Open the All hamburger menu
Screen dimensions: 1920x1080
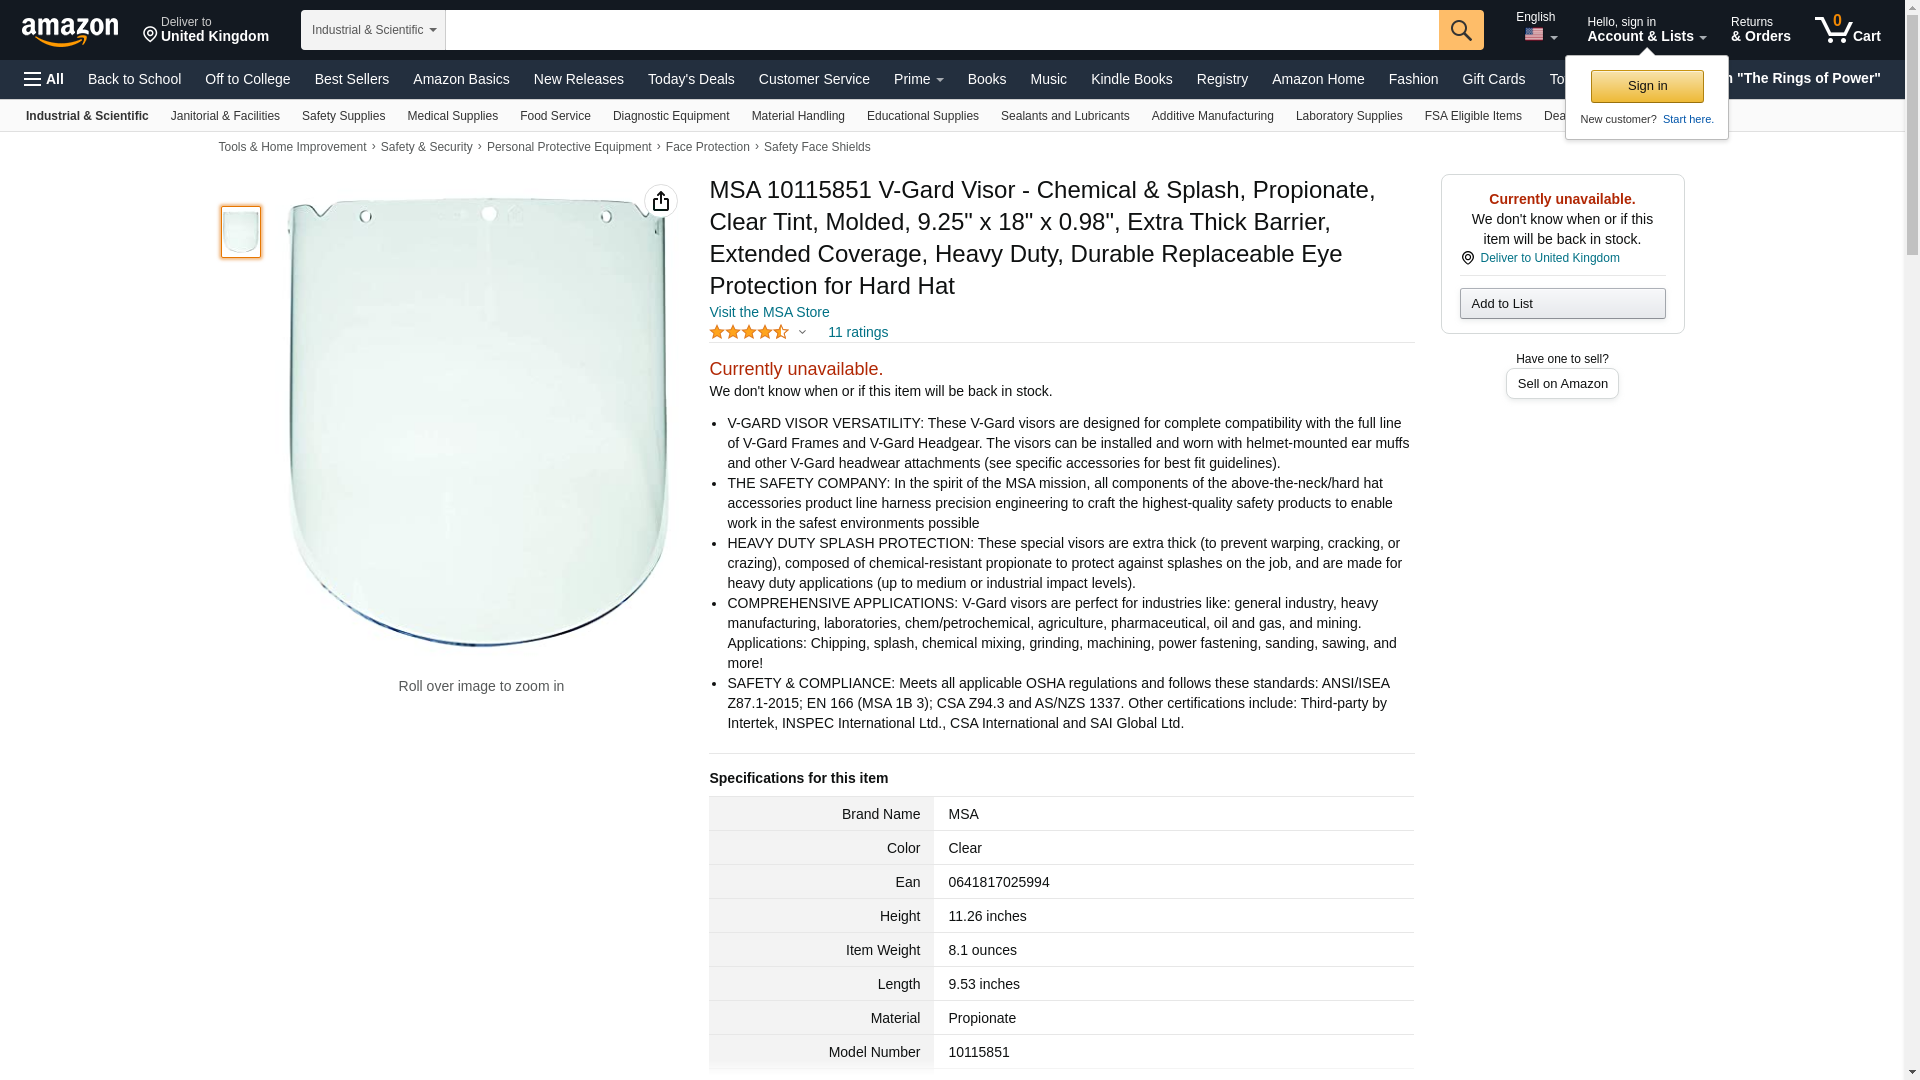[x=44, y=79]
